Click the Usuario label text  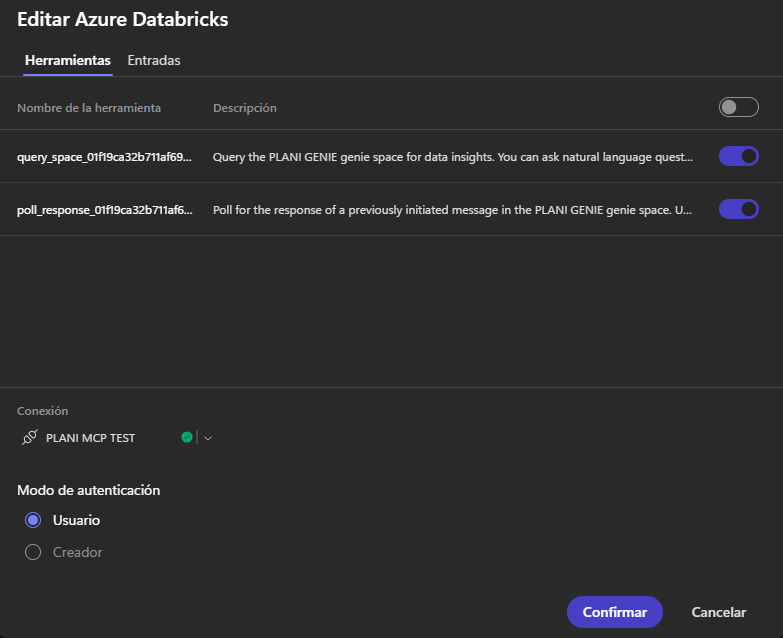point(76,520)
